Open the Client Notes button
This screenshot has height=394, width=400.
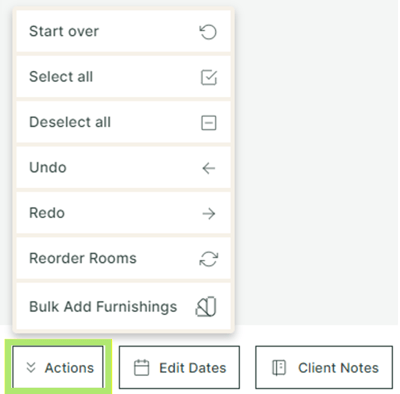click(x=324, y=367)
